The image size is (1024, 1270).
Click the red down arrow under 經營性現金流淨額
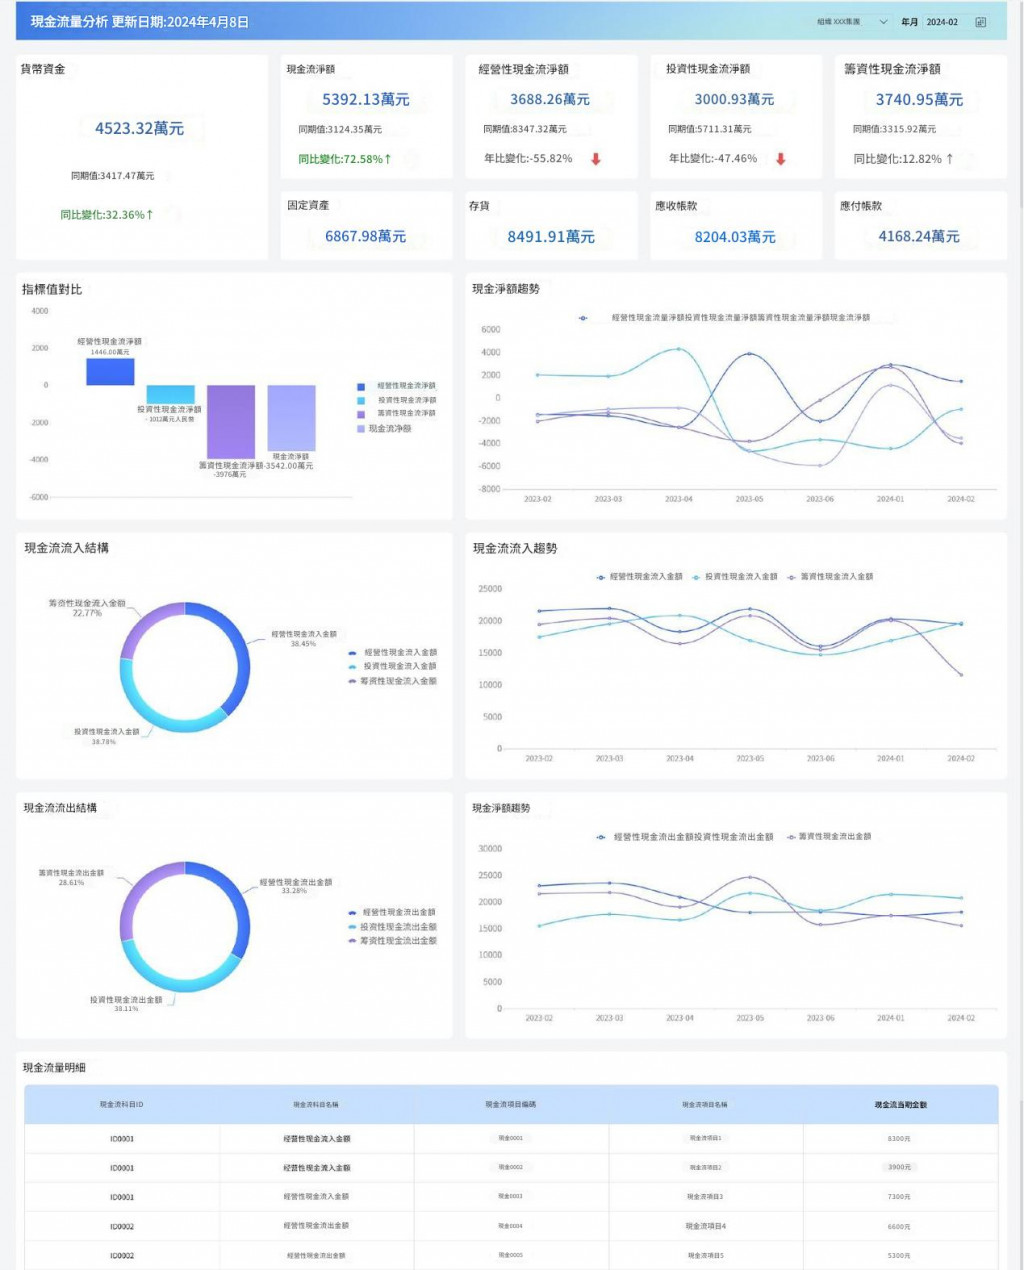(596, 159)
